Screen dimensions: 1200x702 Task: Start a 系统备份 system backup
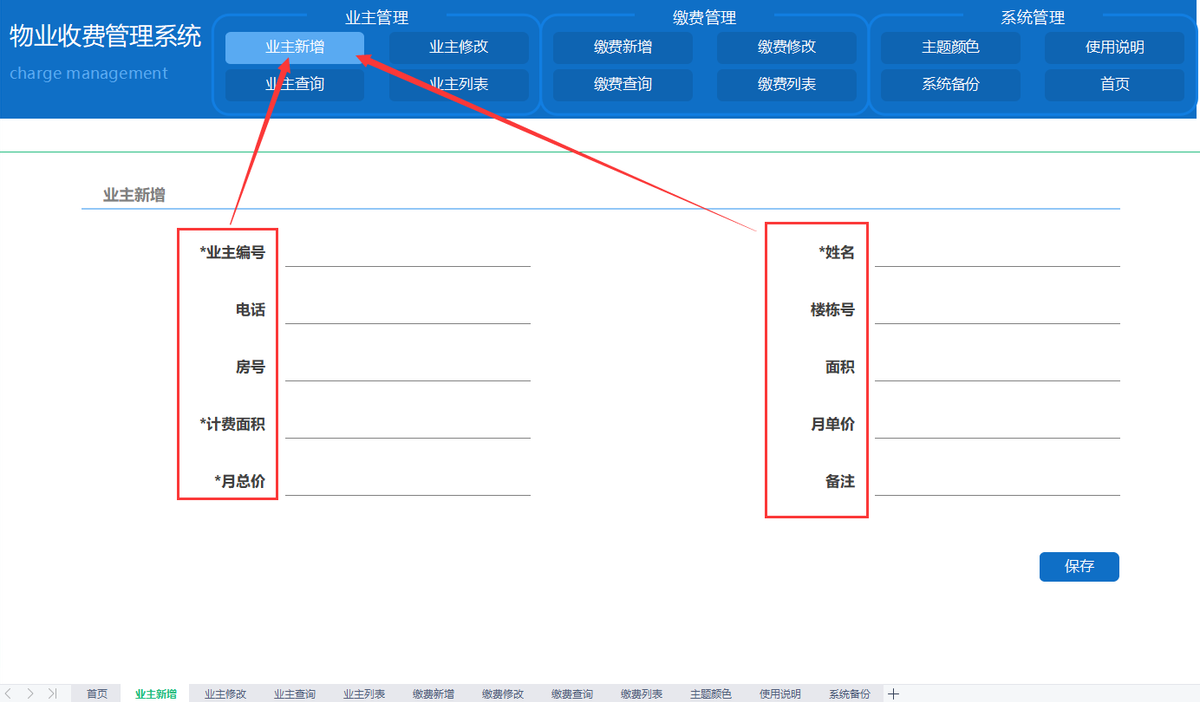tap(949, 84)
